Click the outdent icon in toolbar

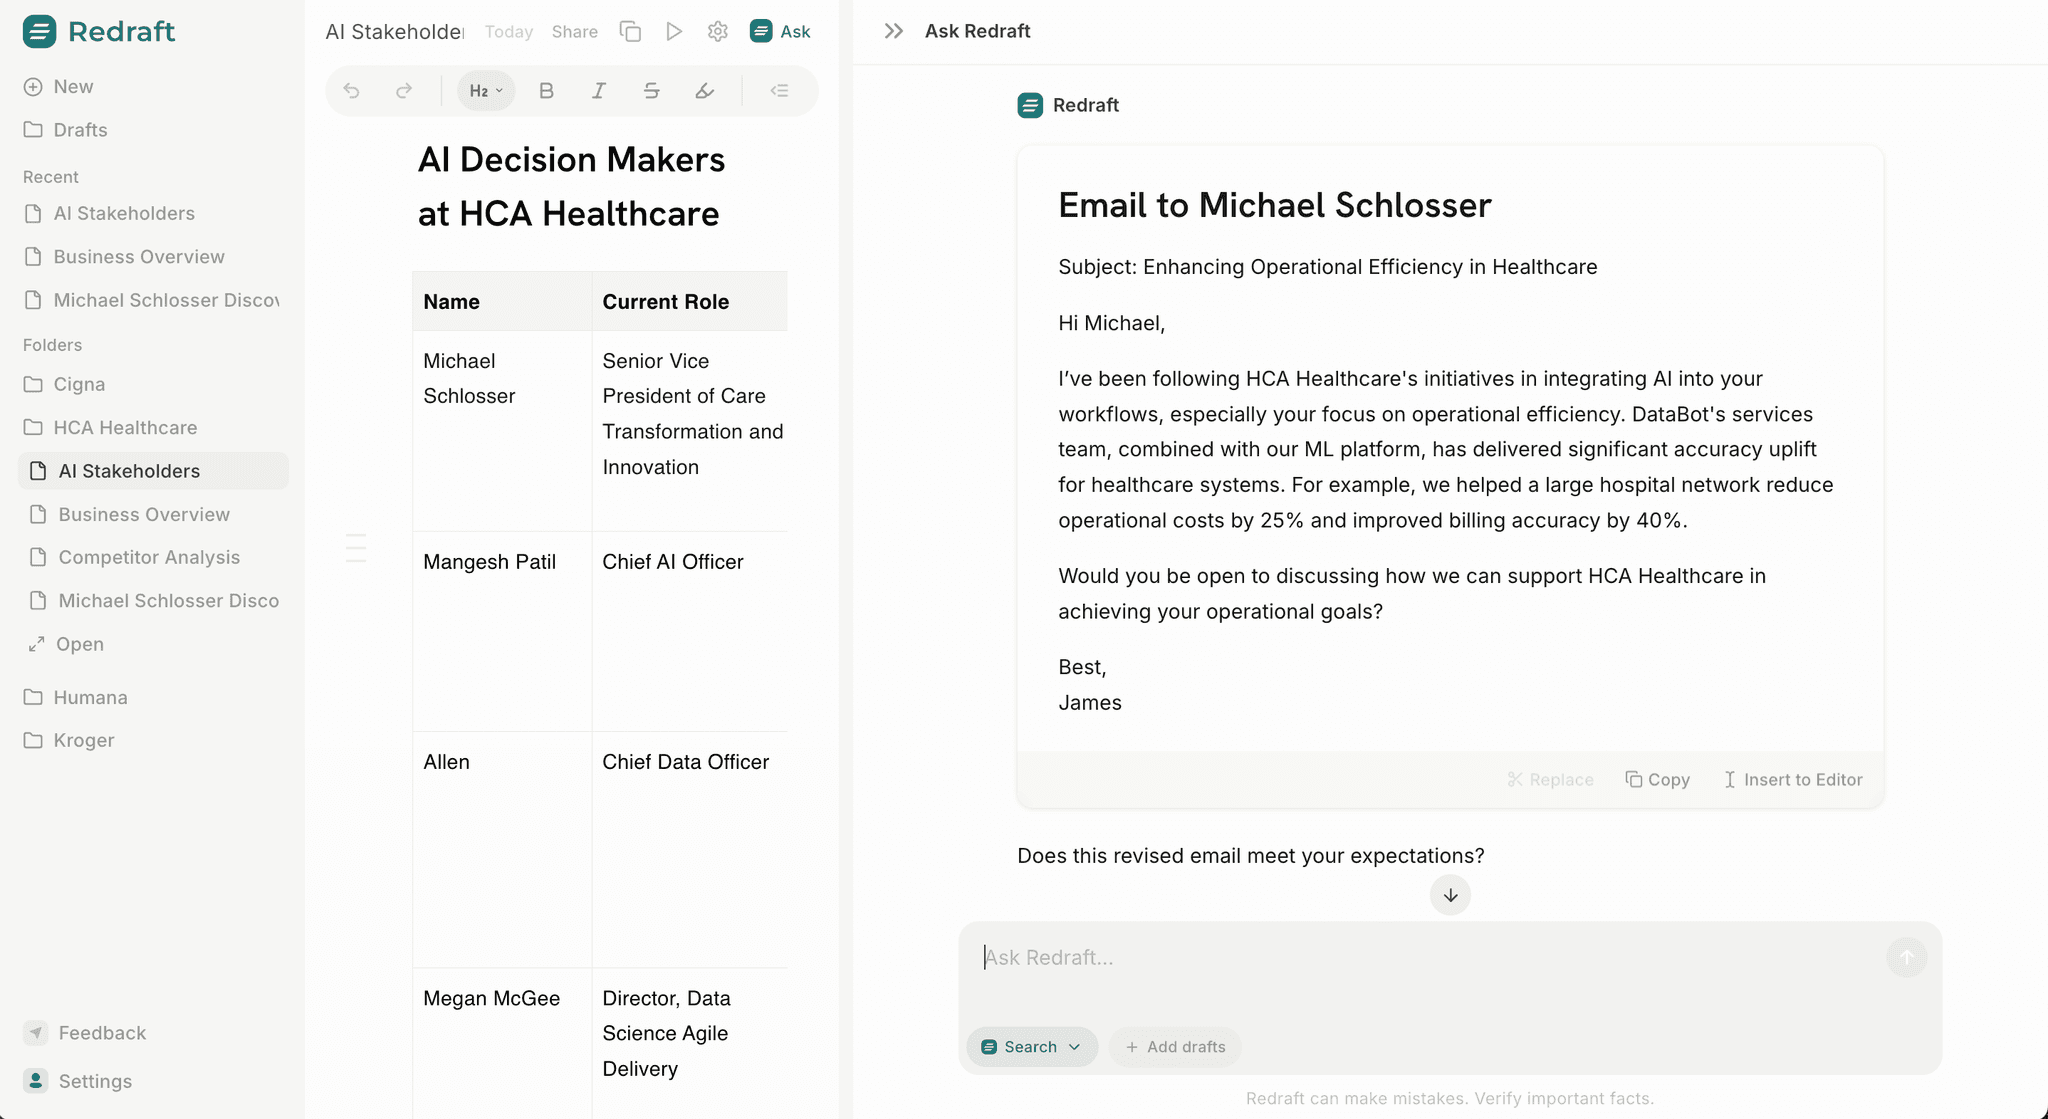[780, 91]
